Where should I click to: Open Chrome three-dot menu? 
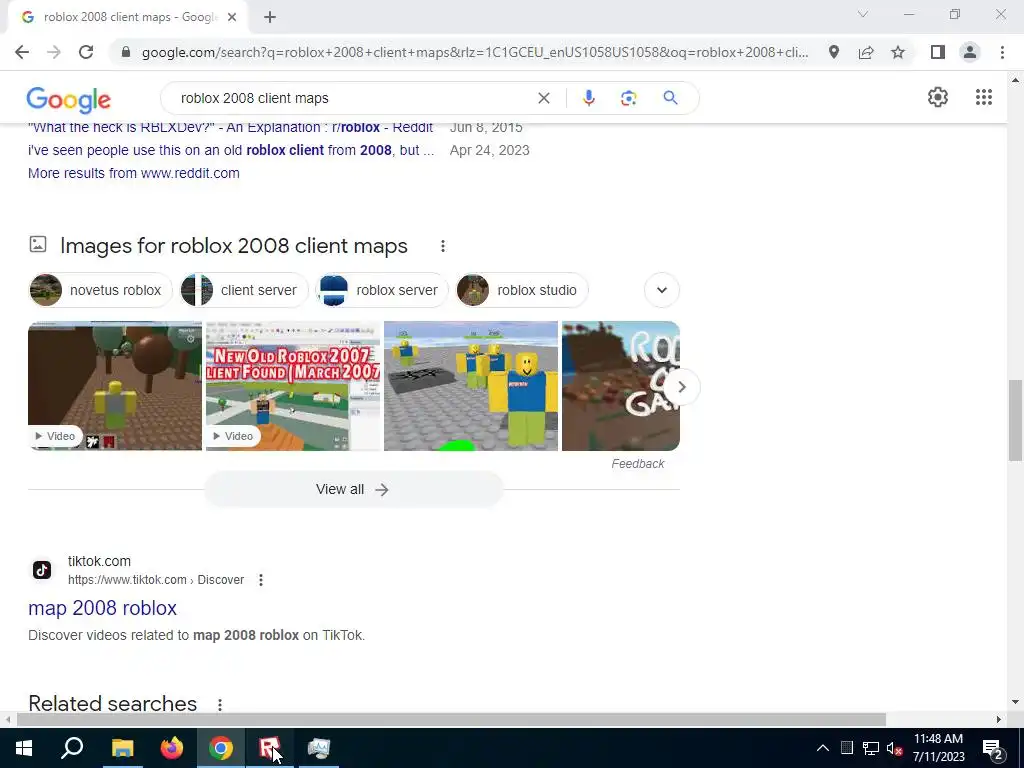[1002, 52]
